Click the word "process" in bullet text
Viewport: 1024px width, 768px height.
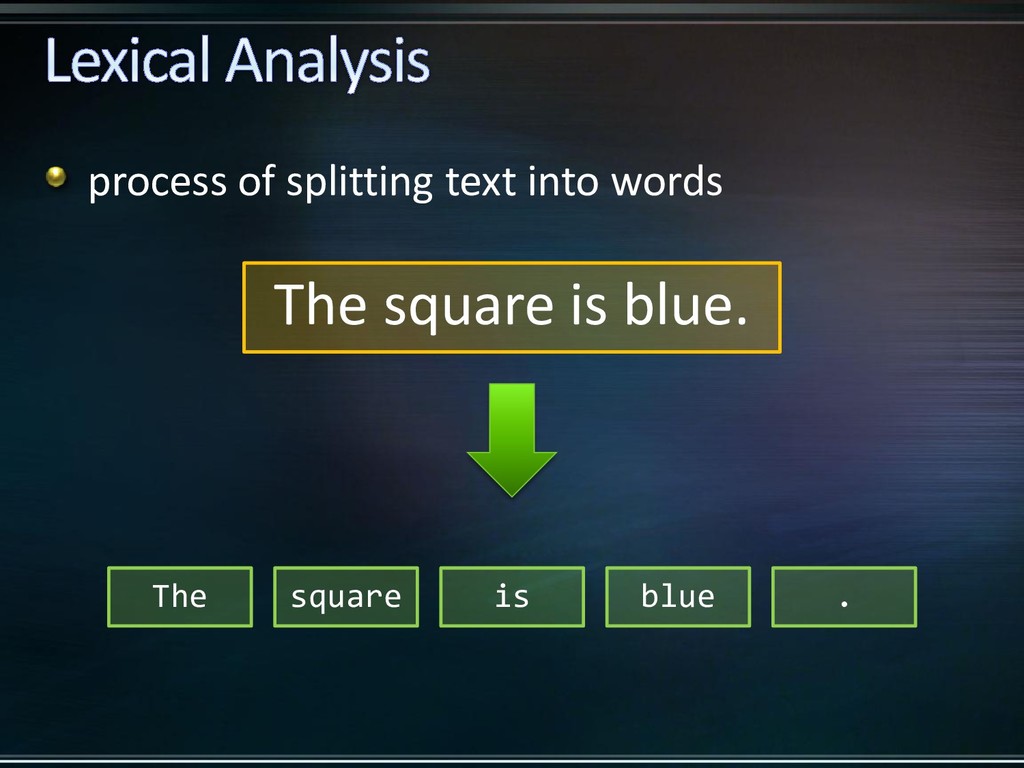click(157, 184)
